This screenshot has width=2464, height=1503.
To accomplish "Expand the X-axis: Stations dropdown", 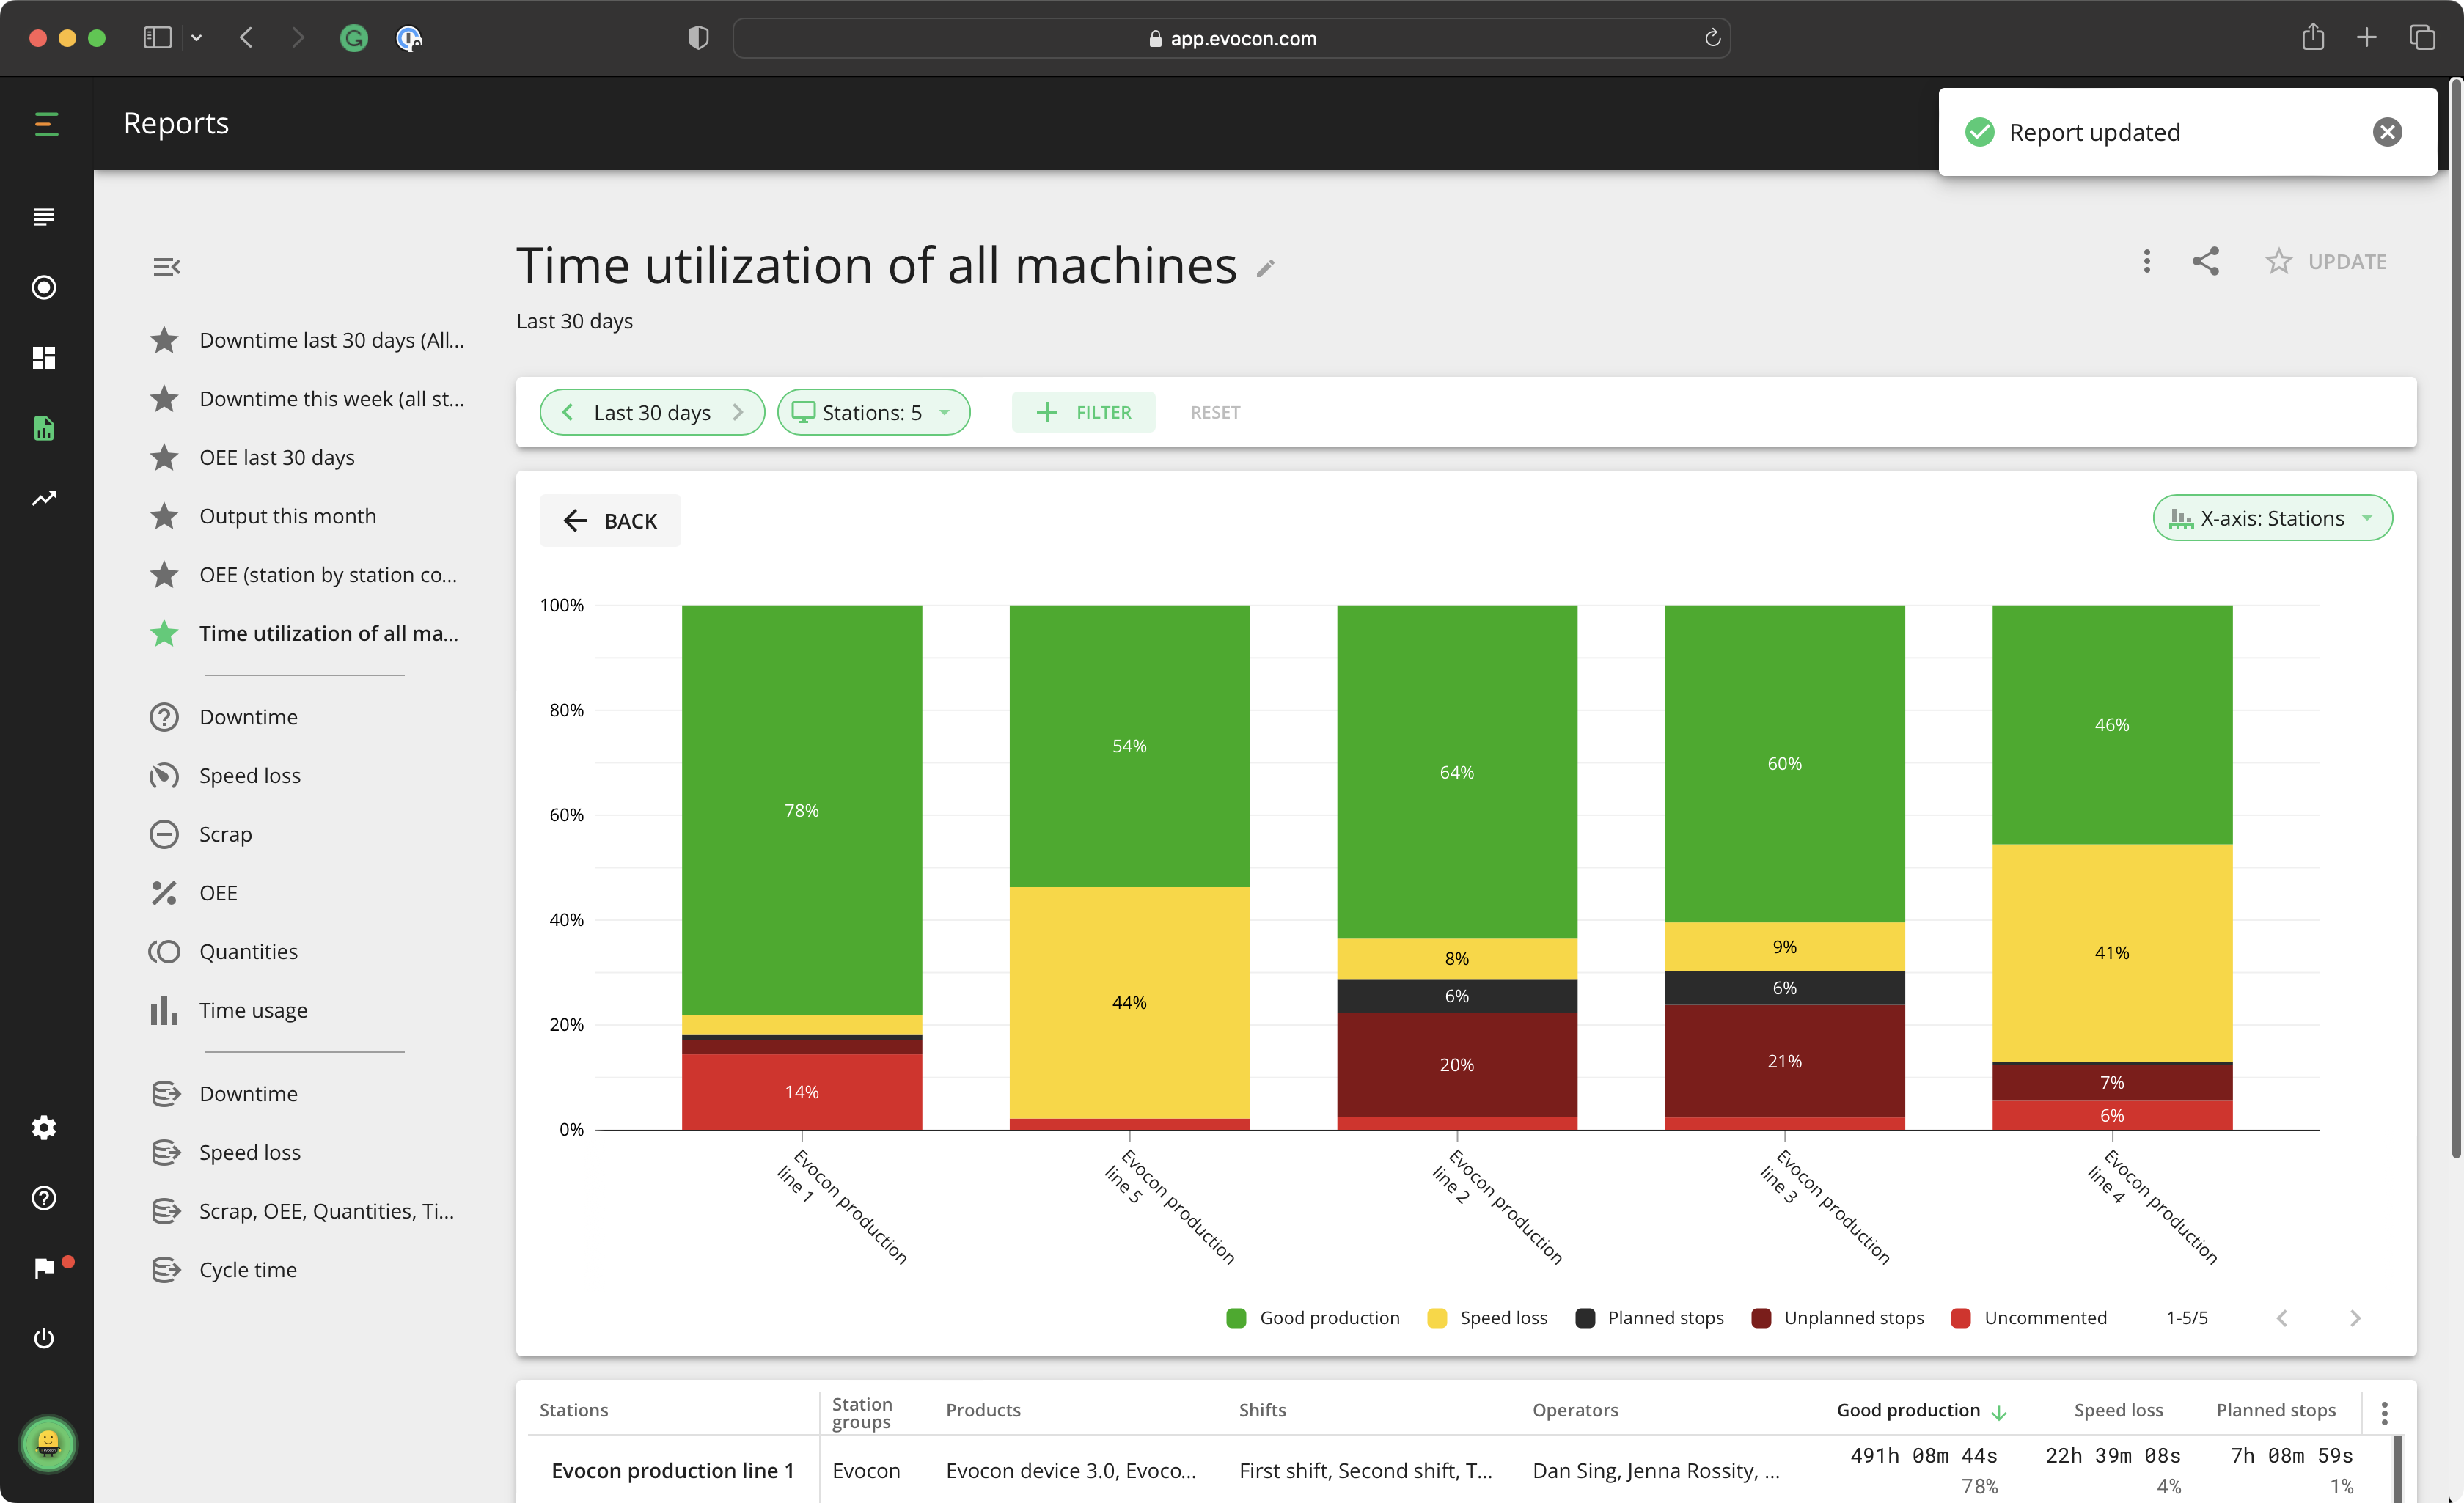I will coord(2272,518).
